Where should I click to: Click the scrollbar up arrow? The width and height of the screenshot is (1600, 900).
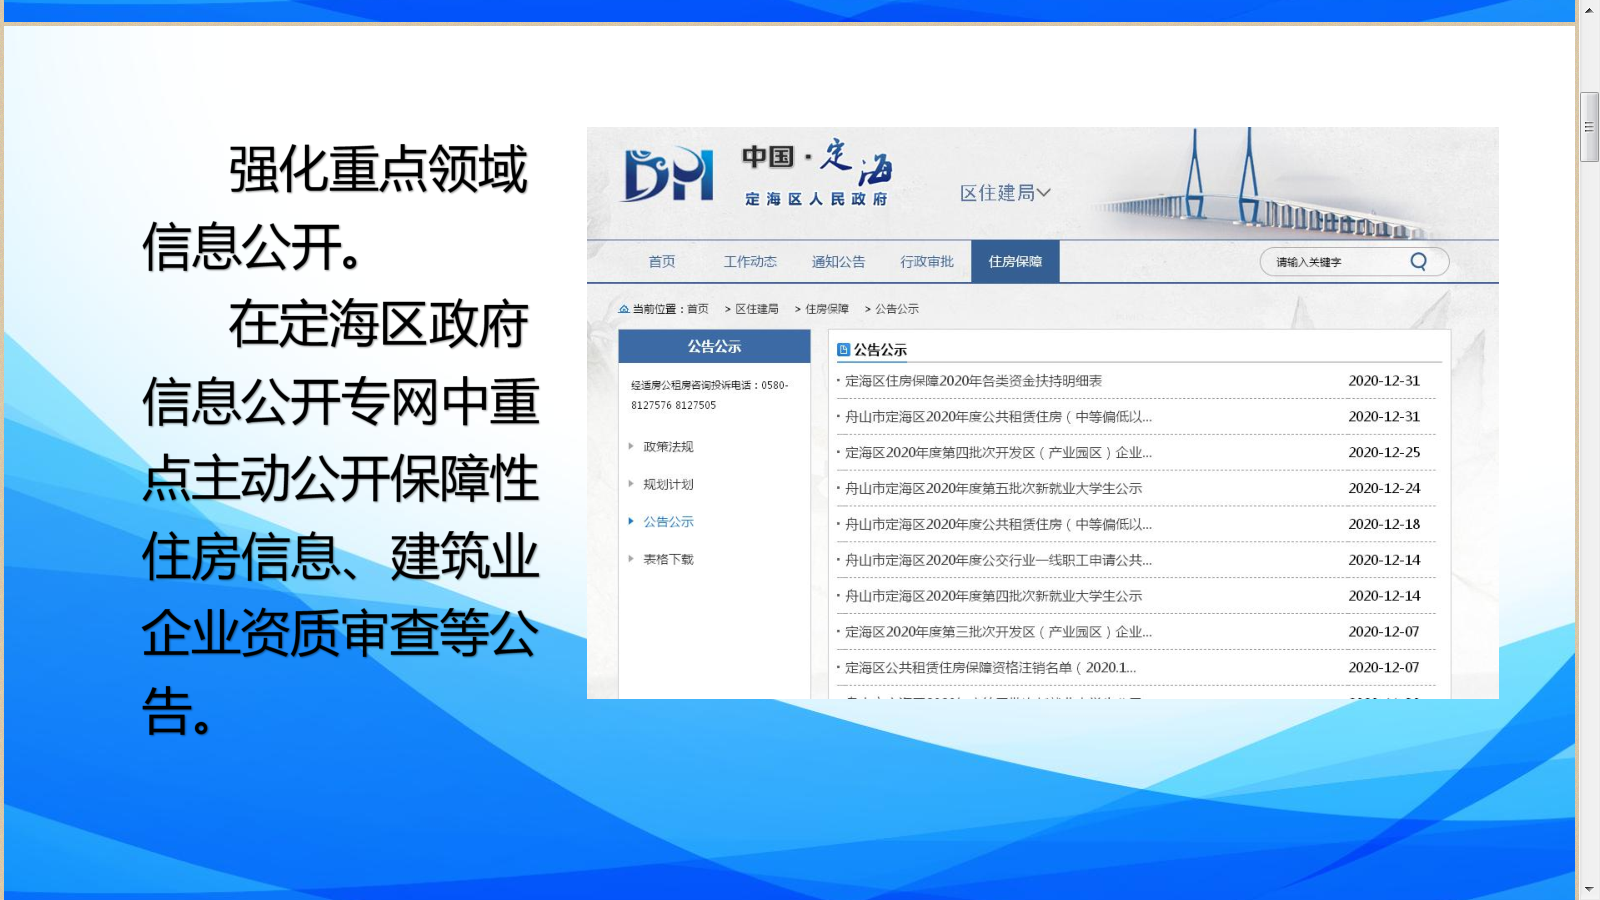pos(1589,10)
